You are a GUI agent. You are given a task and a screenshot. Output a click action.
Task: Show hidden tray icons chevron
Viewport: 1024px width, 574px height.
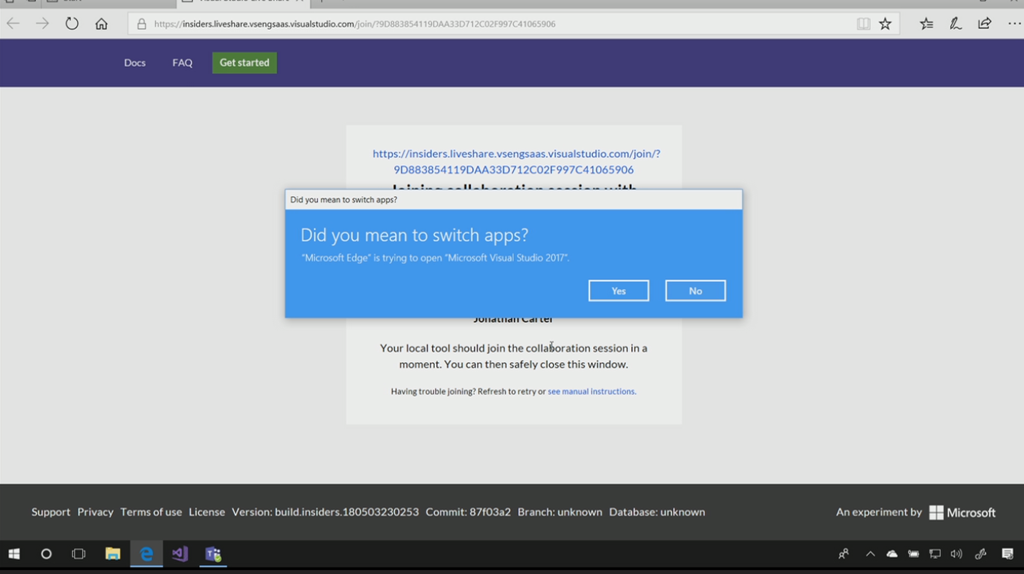pyautogui.click(x=870, y=554)
